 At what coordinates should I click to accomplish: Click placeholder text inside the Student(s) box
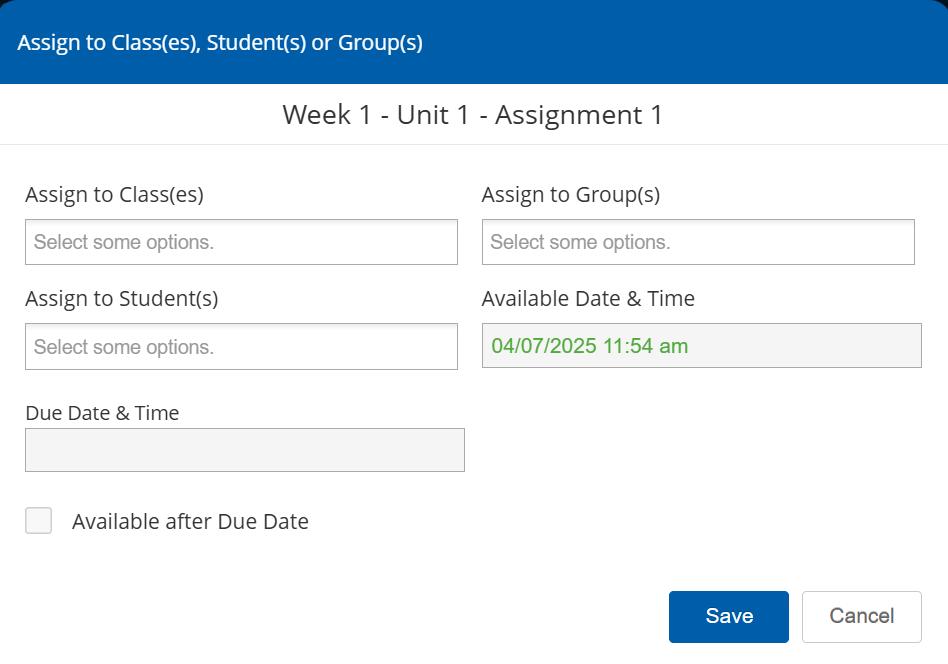[124, 347]
